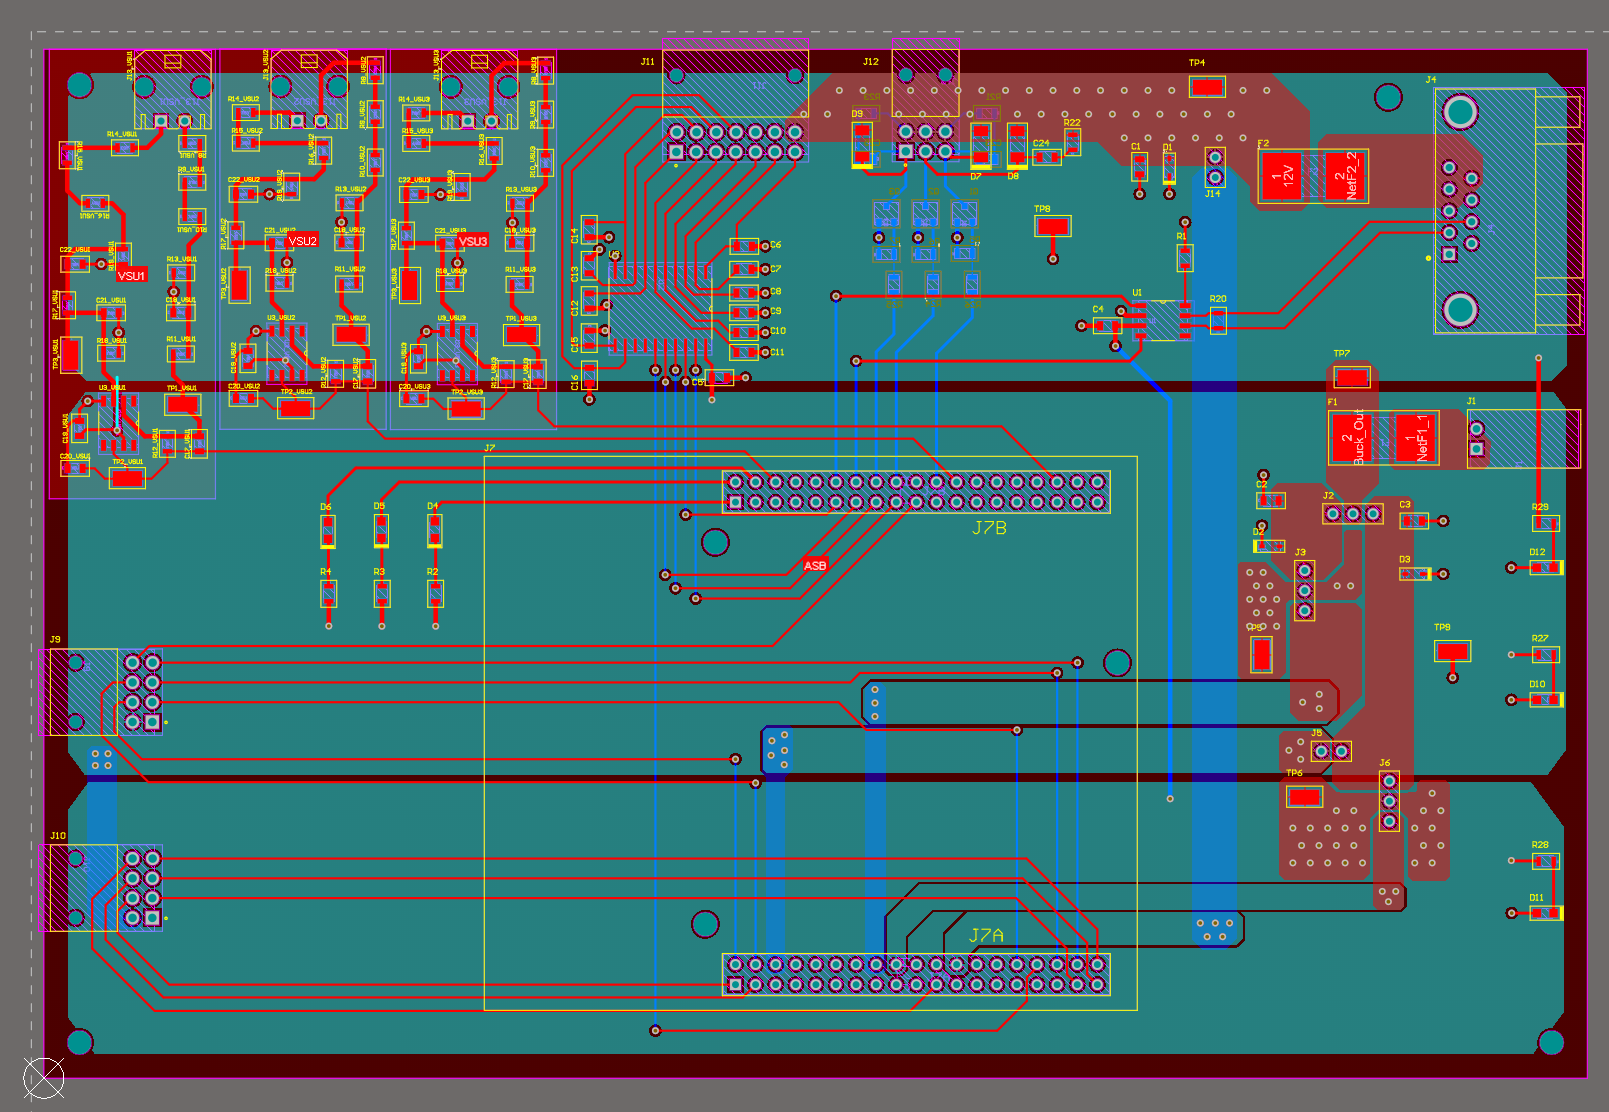This screenshot has height=1112, width=1609.
Task: Click the TP6 test point pad
Action: 1304,796
